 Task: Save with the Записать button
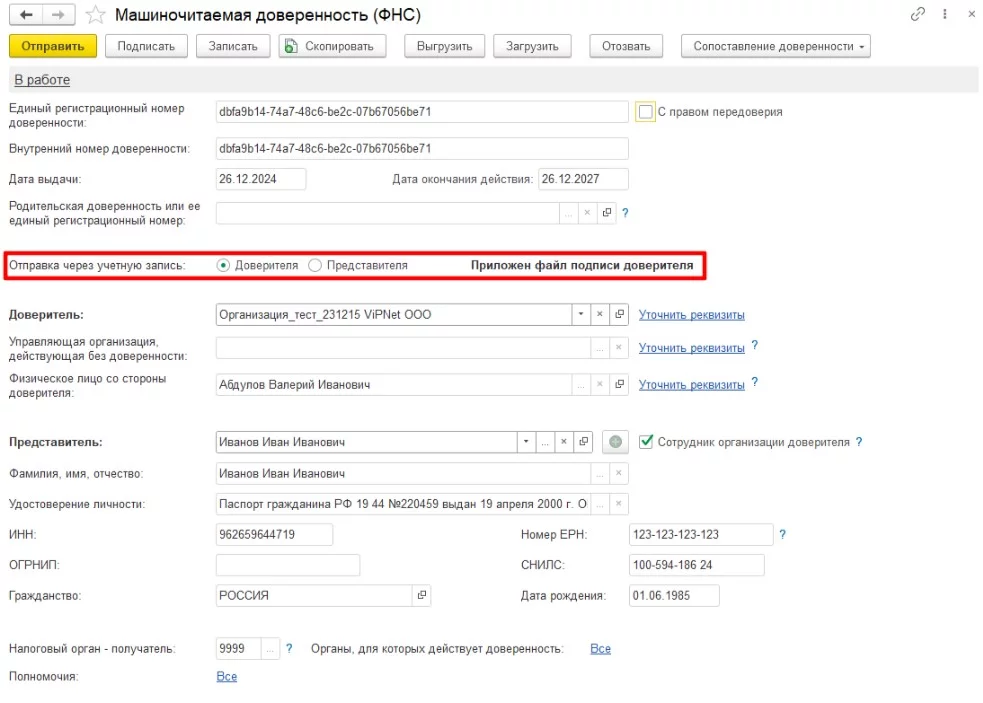[233, 46]
